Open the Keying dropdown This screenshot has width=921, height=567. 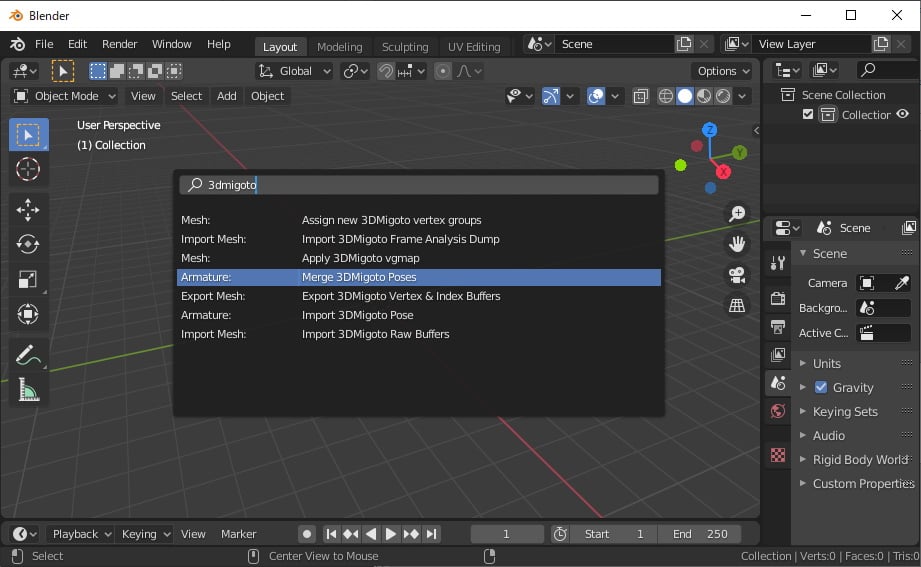(144, 534)
